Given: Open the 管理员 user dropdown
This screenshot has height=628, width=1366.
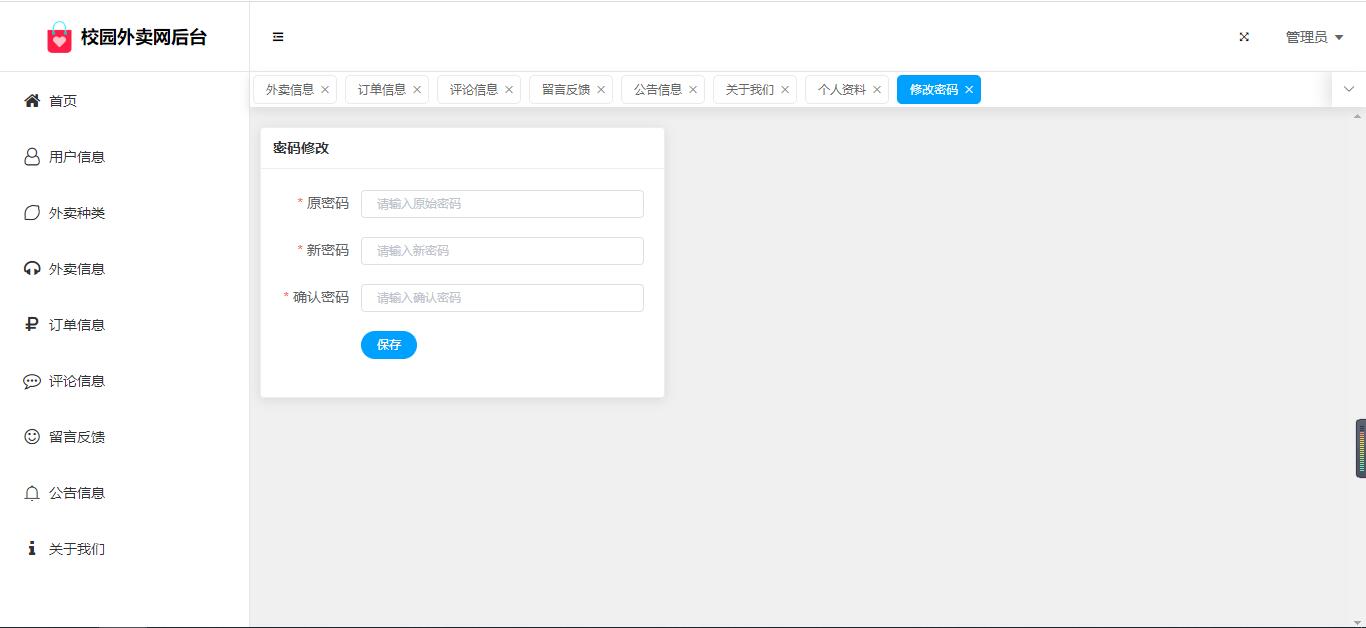Looking at the screenshot, I should coord(1314,37).
